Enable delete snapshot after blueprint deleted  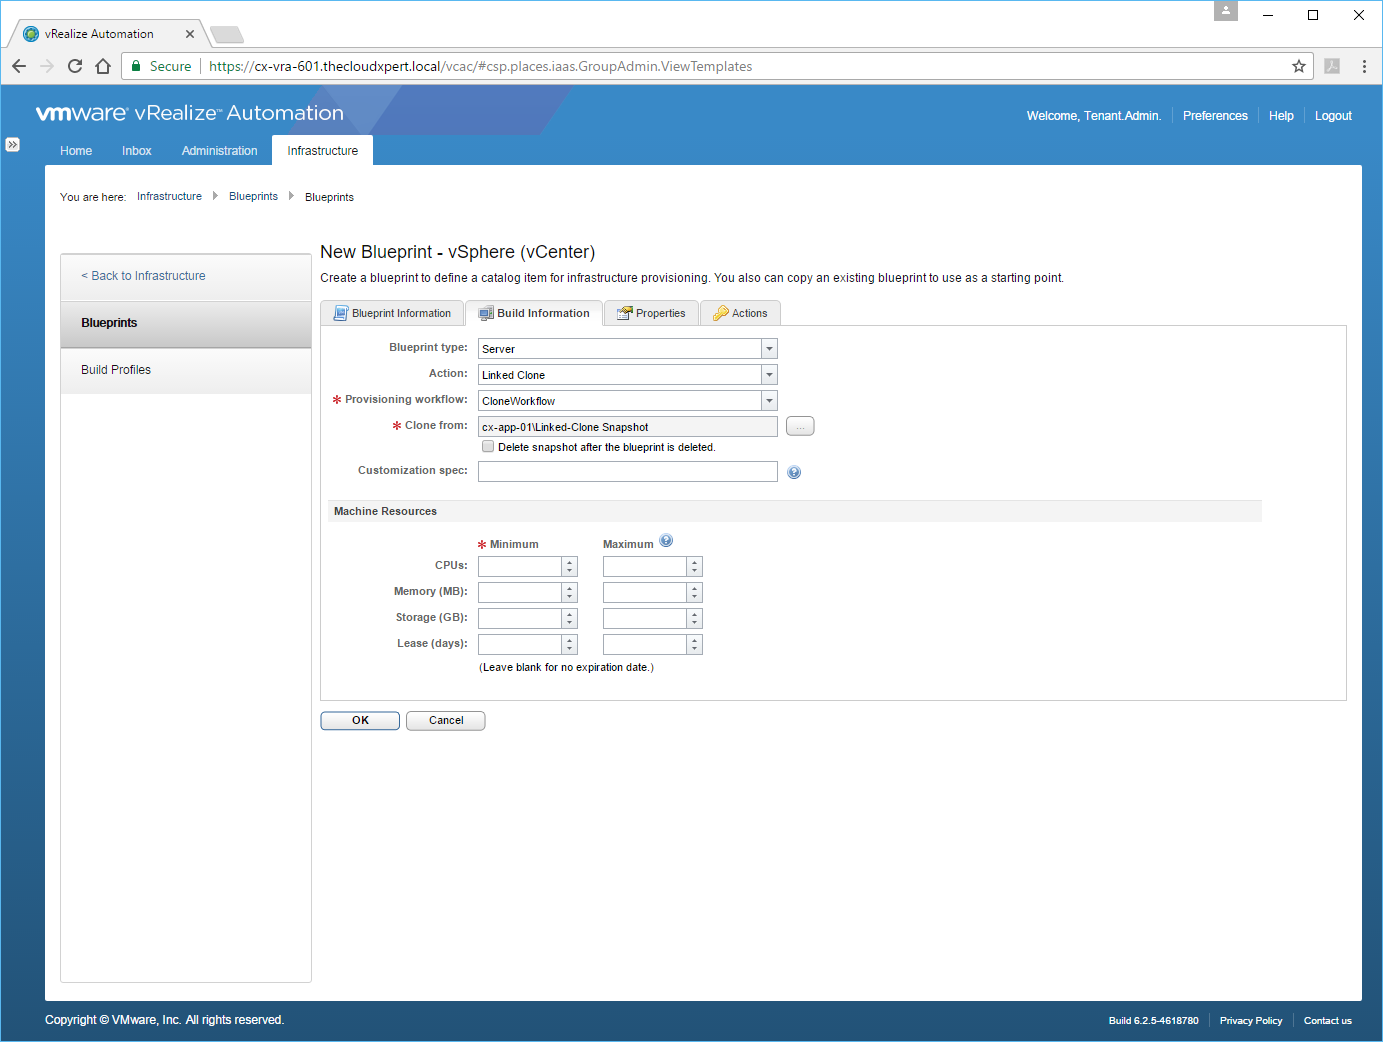488,447
